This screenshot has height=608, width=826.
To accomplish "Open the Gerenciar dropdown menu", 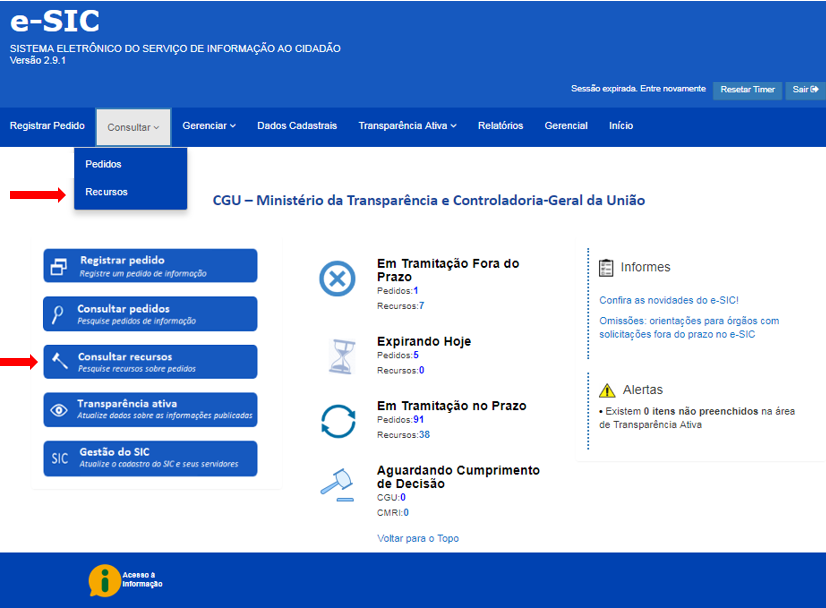I will 209,126.
